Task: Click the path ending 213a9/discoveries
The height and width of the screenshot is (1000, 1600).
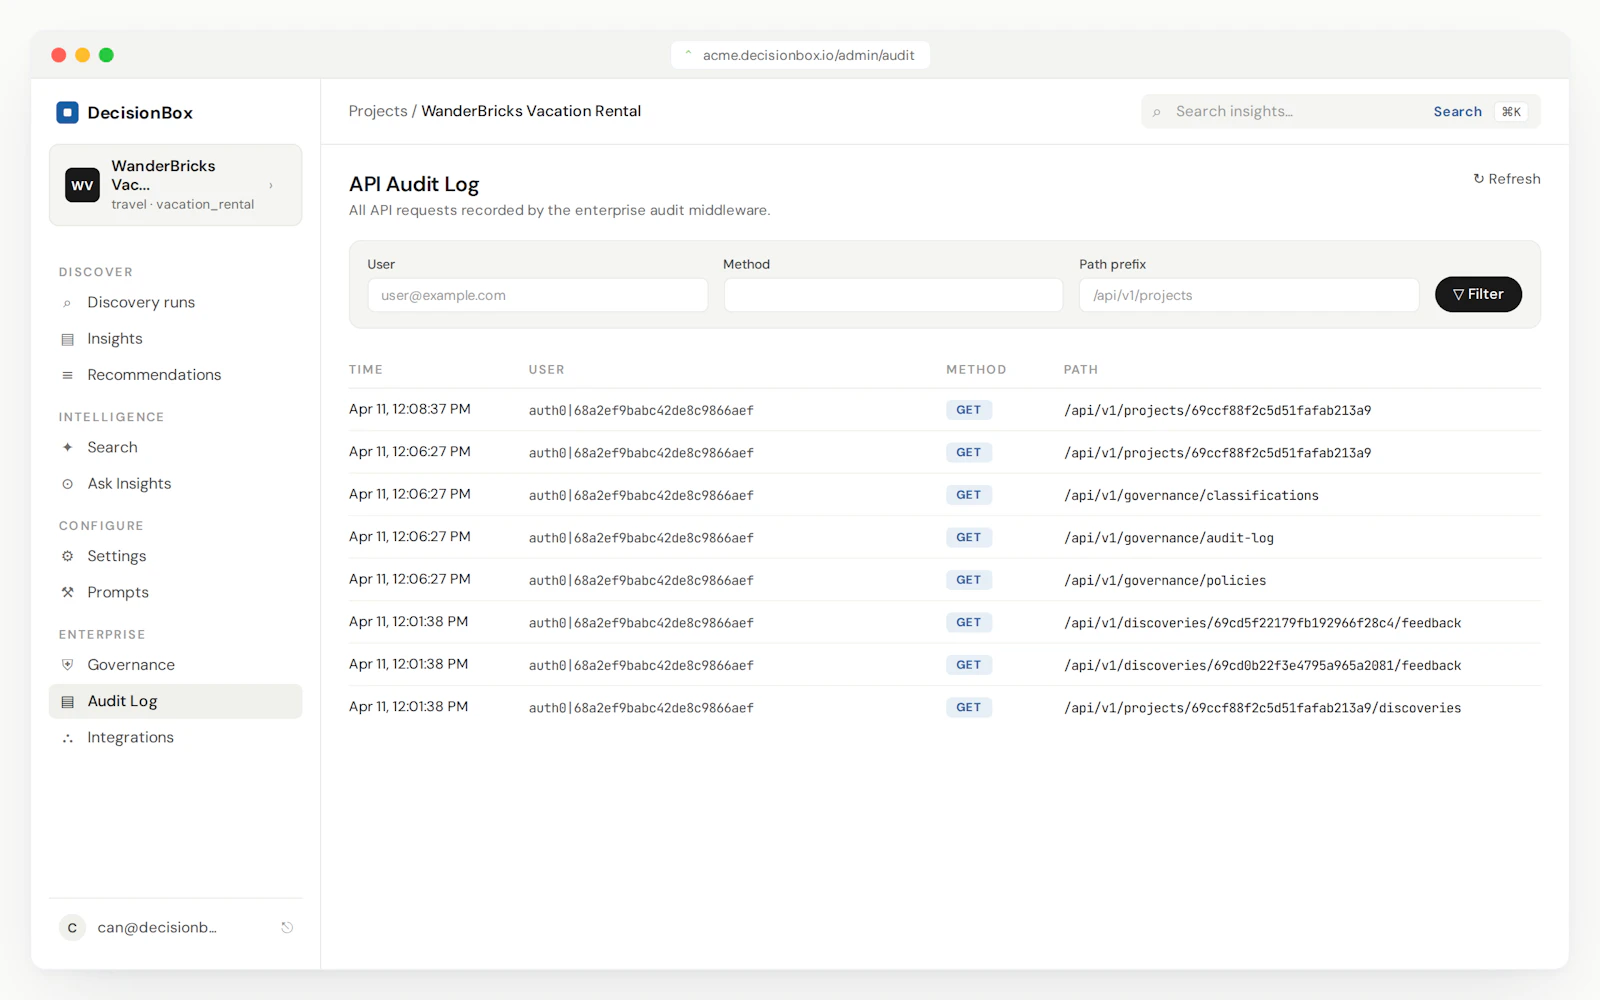Action: [x=1262, y=708]
